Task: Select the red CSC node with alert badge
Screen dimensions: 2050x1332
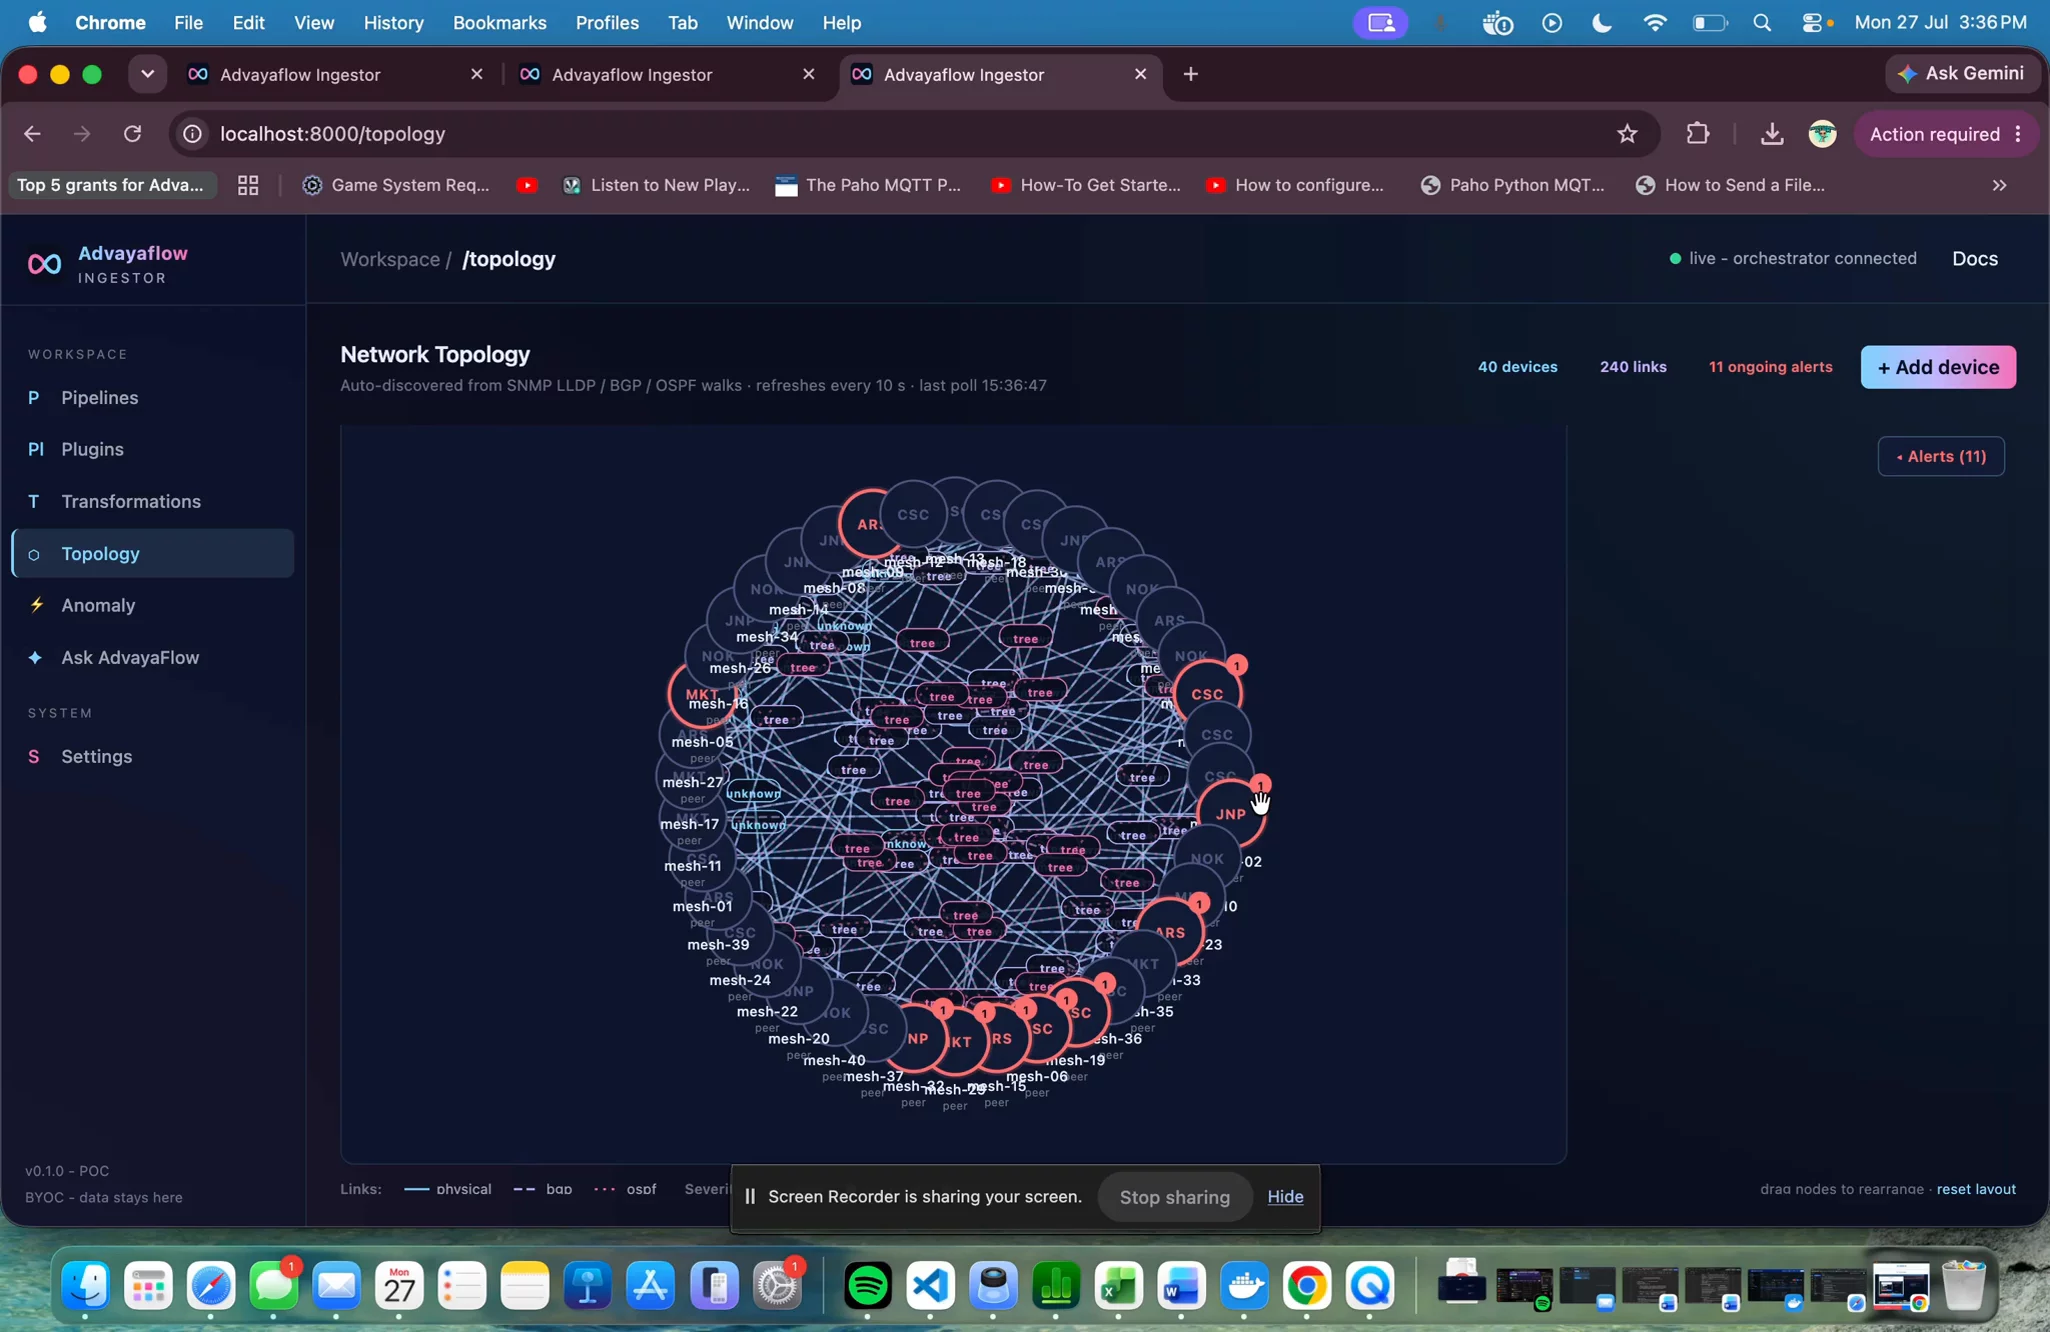Action: click(1207, 694)
